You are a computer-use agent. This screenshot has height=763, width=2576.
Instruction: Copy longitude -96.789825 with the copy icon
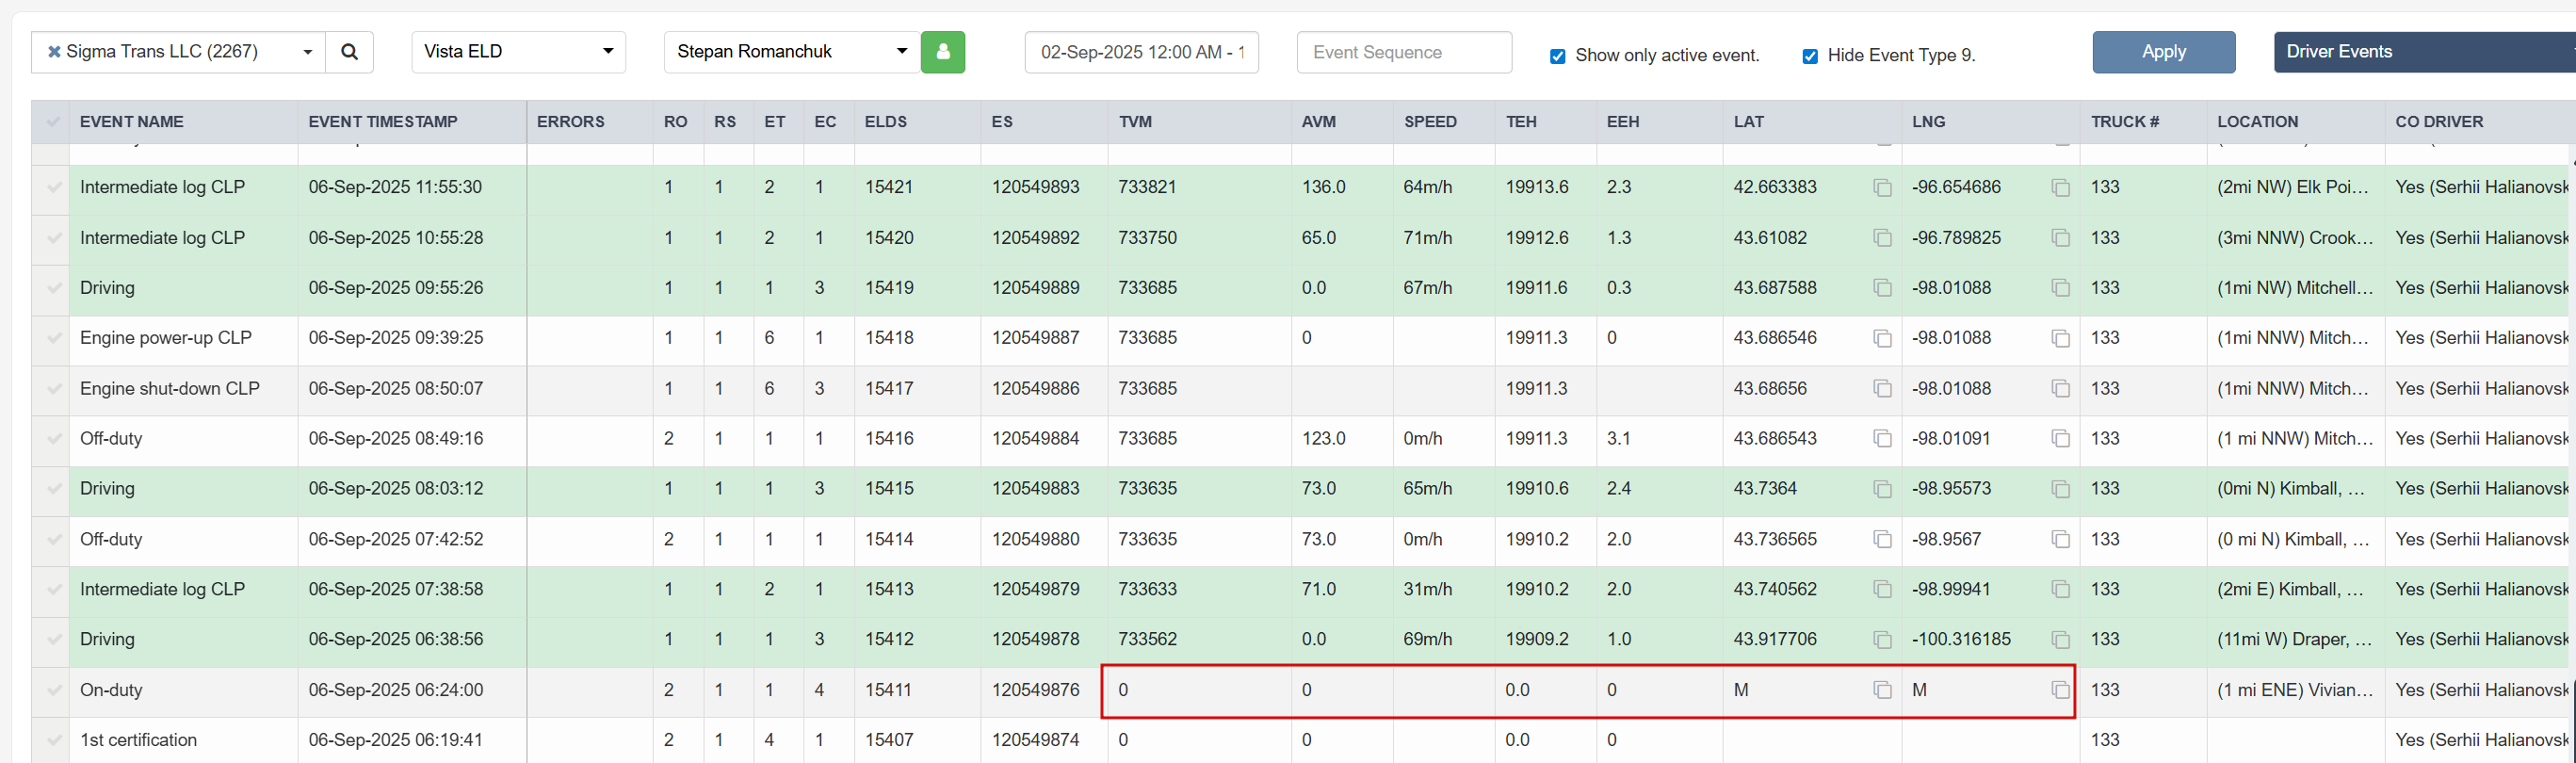tap(2060, 238)
